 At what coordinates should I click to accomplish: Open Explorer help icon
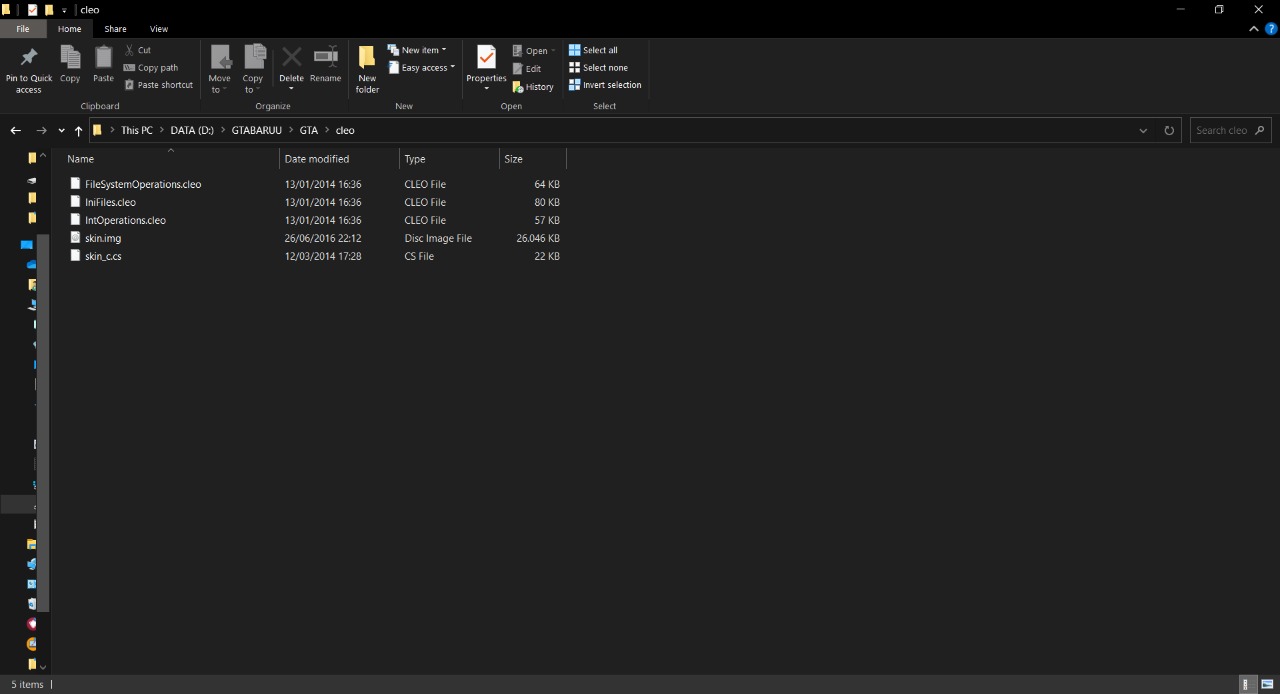coord(1271,29)
